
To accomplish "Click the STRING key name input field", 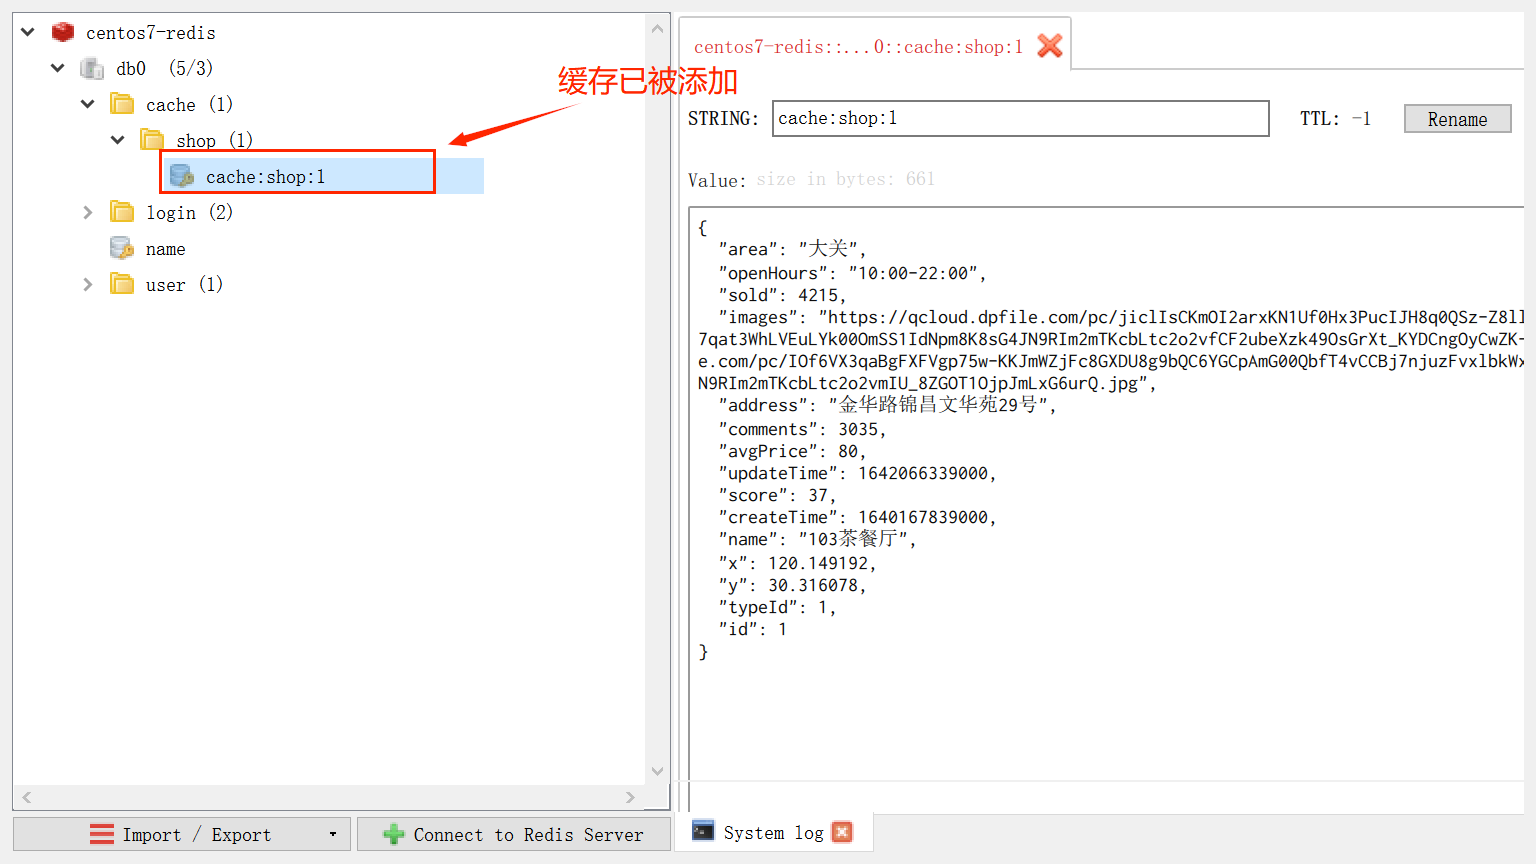I will [x=1020, y=118].
